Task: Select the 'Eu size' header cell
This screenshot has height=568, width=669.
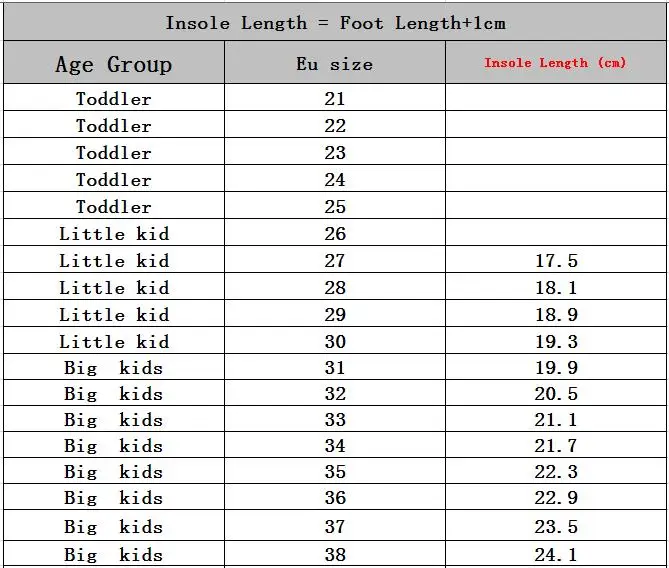Action: pyautogui.click(x=335, y=65)
